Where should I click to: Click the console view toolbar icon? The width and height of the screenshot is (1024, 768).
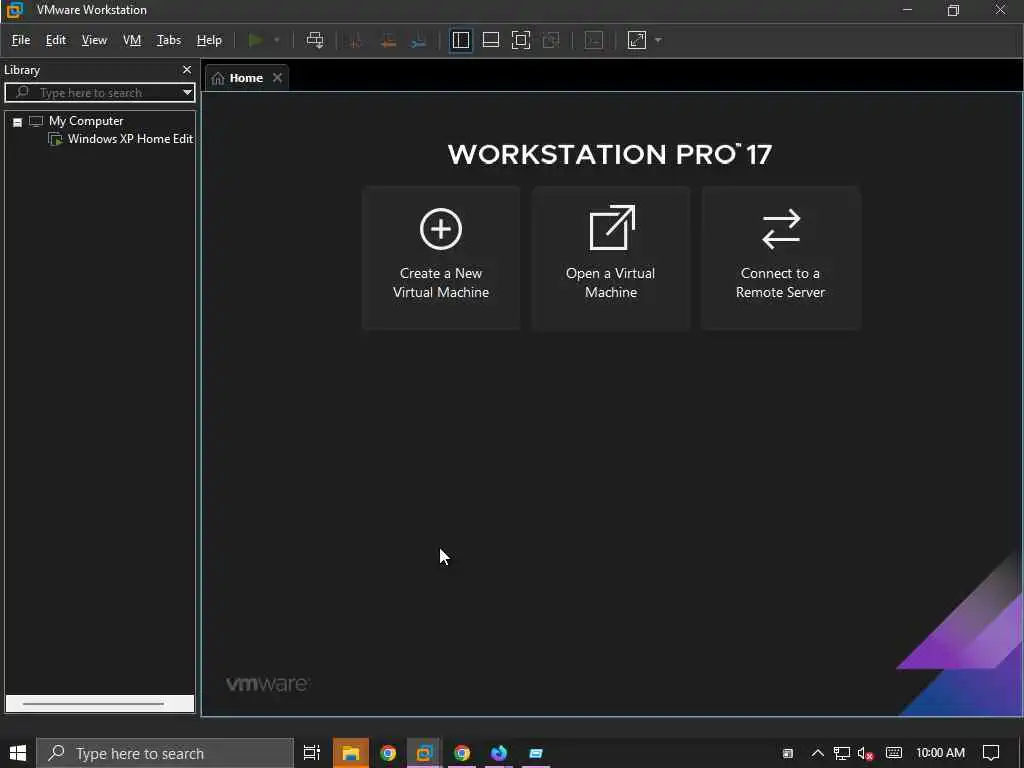[x=594, y=40]
